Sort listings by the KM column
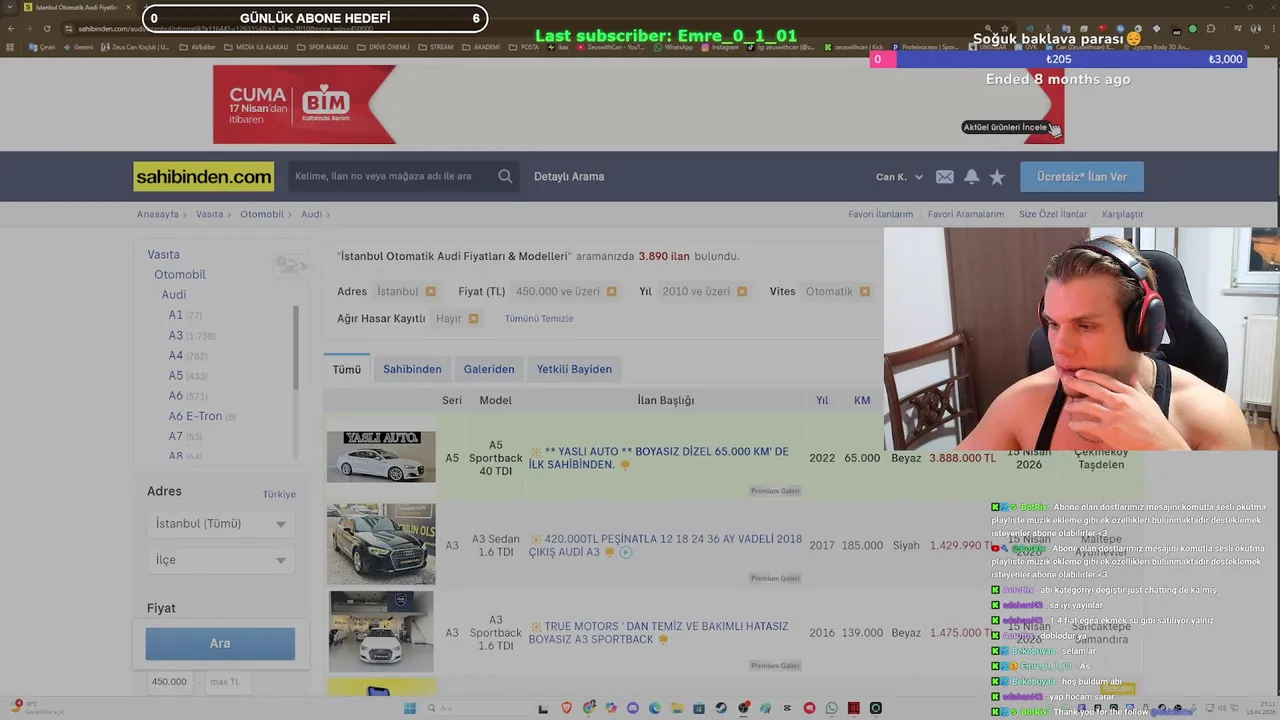The width and height of the screenshot is (1280, 720). point(862,400)
